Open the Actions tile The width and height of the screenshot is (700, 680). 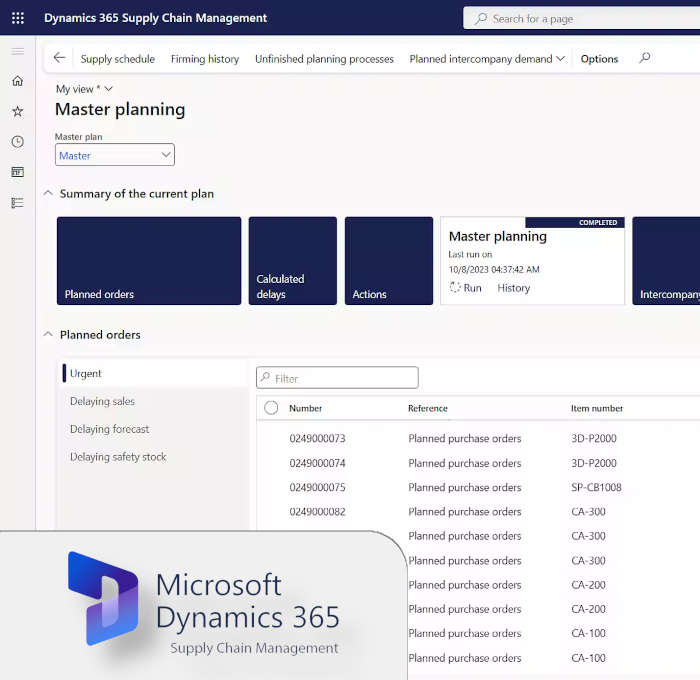tap(388, 261)
